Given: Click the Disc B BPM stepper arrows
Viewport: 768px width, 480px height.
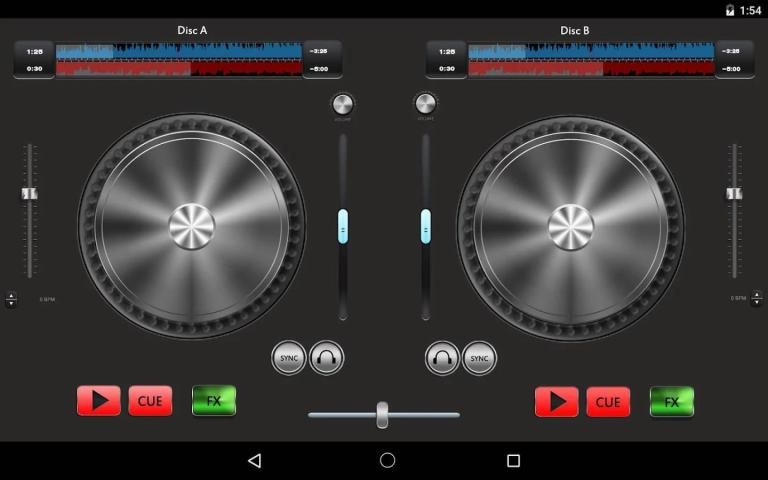Looking at the screenshot, I should click(756, 299).
